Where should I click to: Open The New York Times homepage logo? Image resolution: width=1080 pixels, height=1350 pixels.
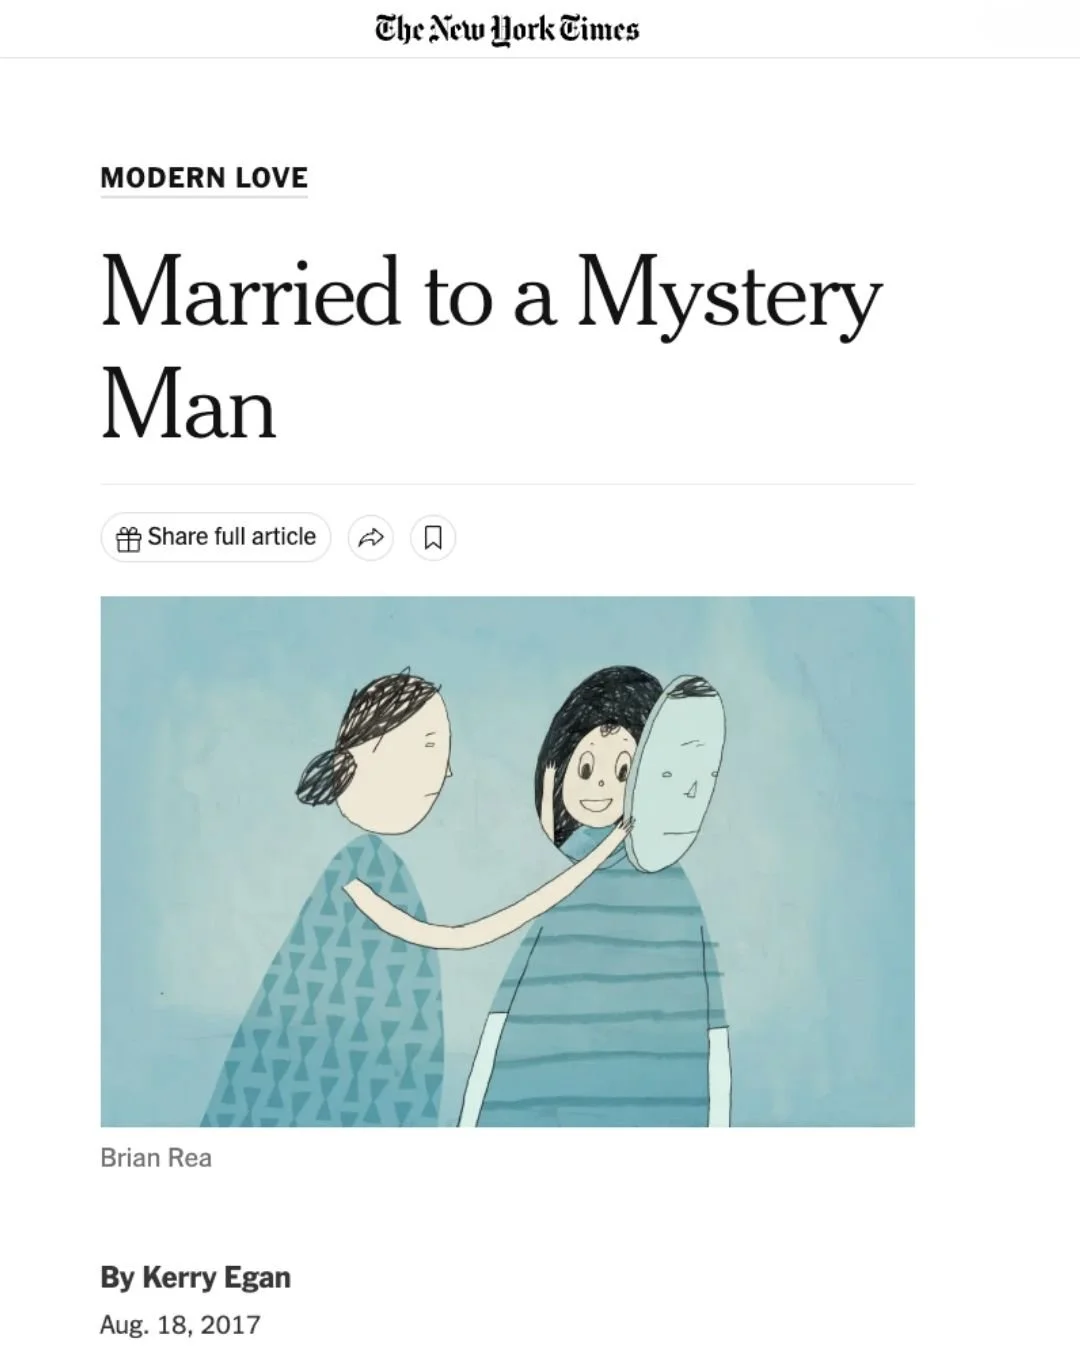pos(507,29)
